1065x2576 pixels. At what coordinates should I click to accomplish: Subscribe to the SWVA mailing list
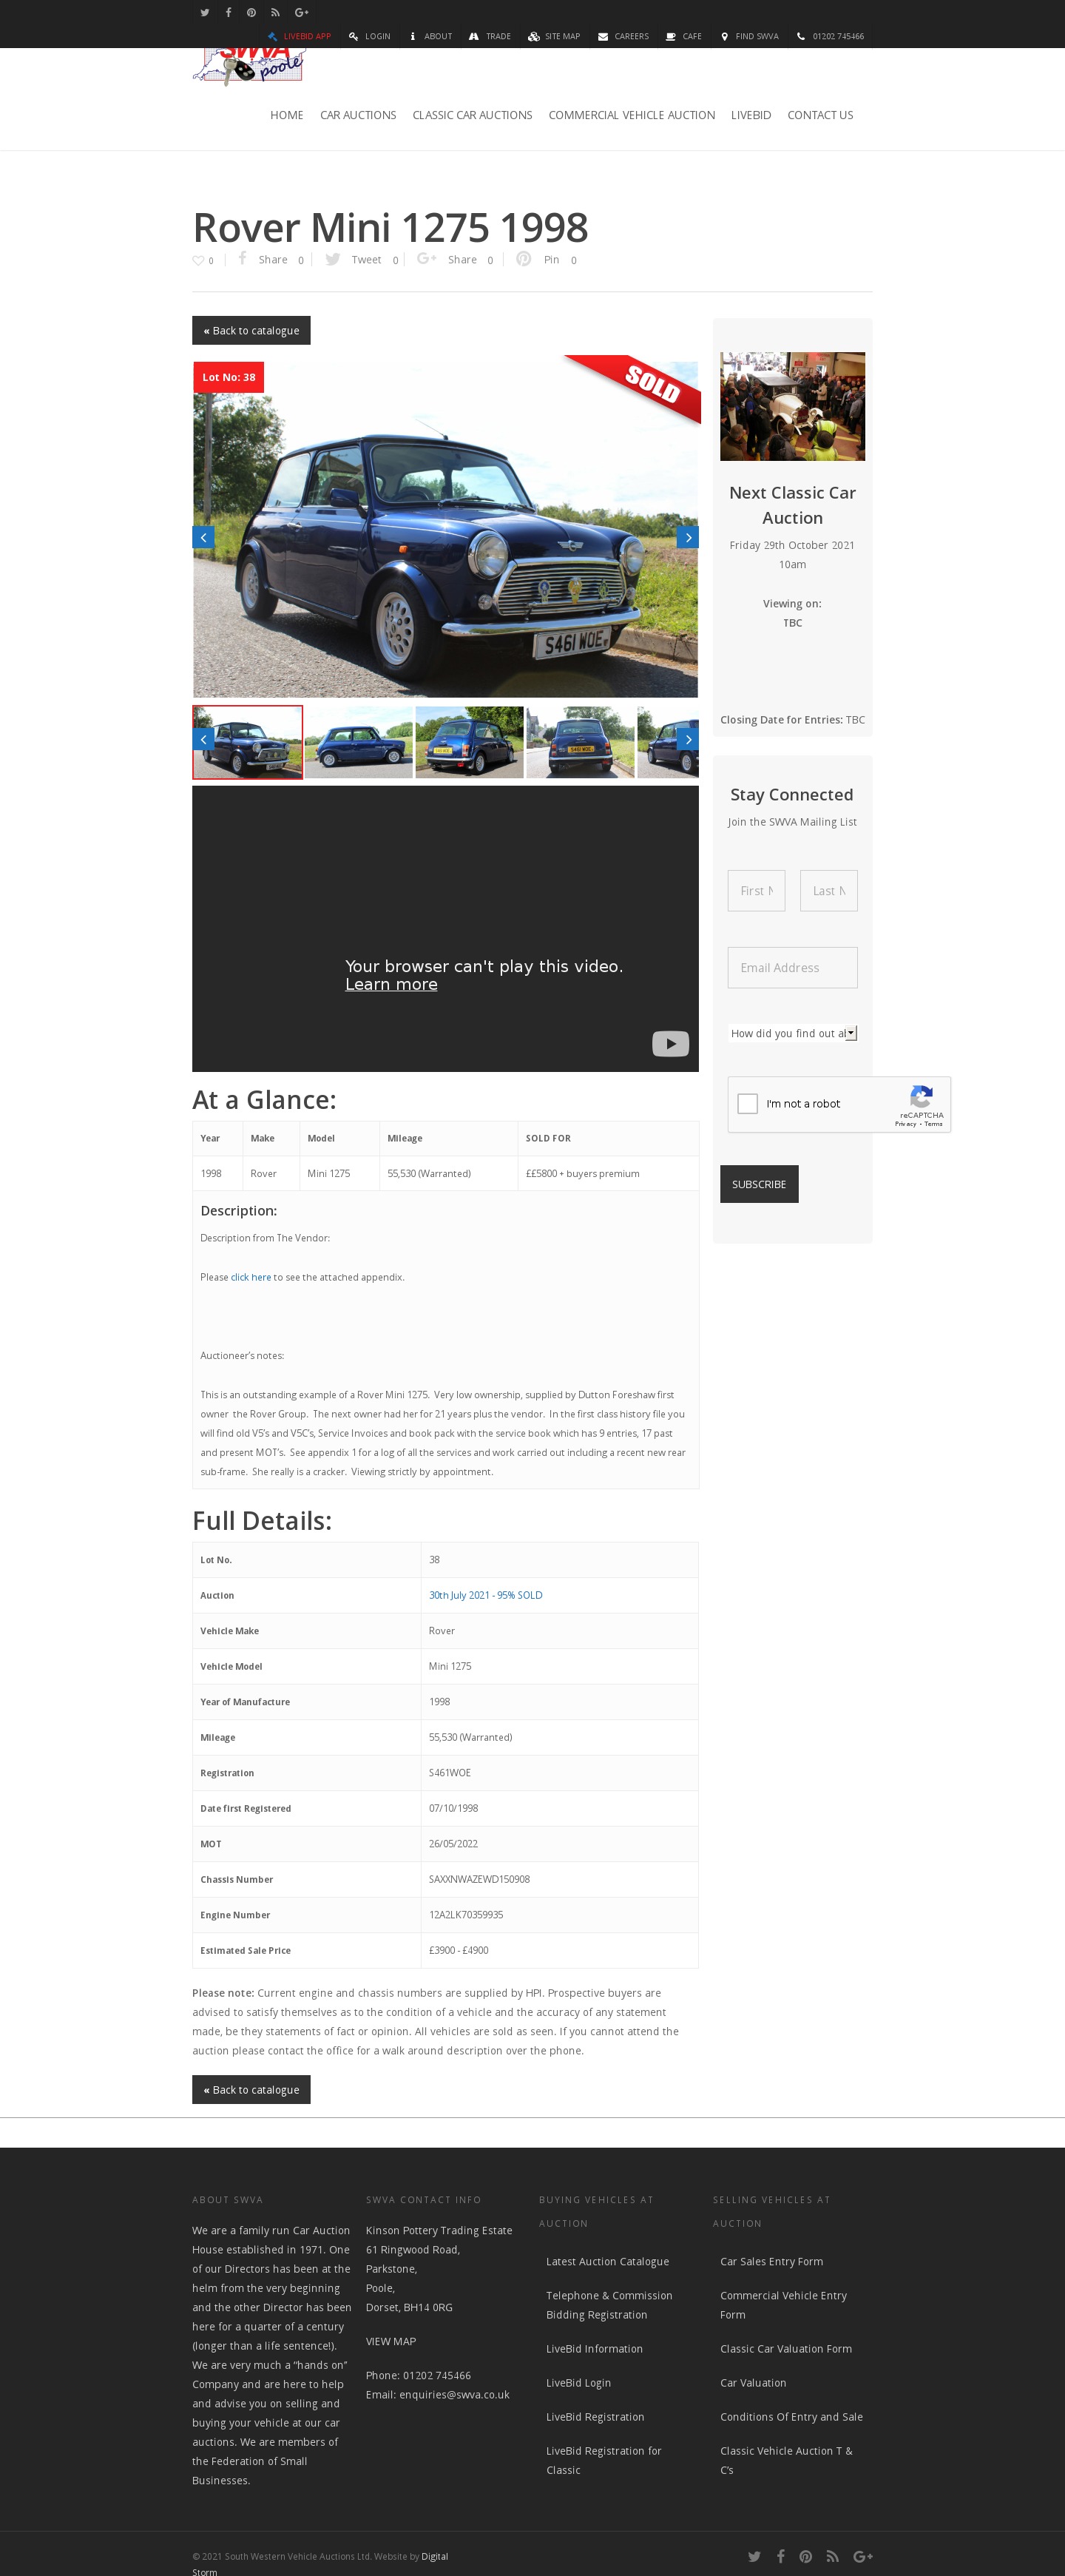click(x=759, y=1184)
